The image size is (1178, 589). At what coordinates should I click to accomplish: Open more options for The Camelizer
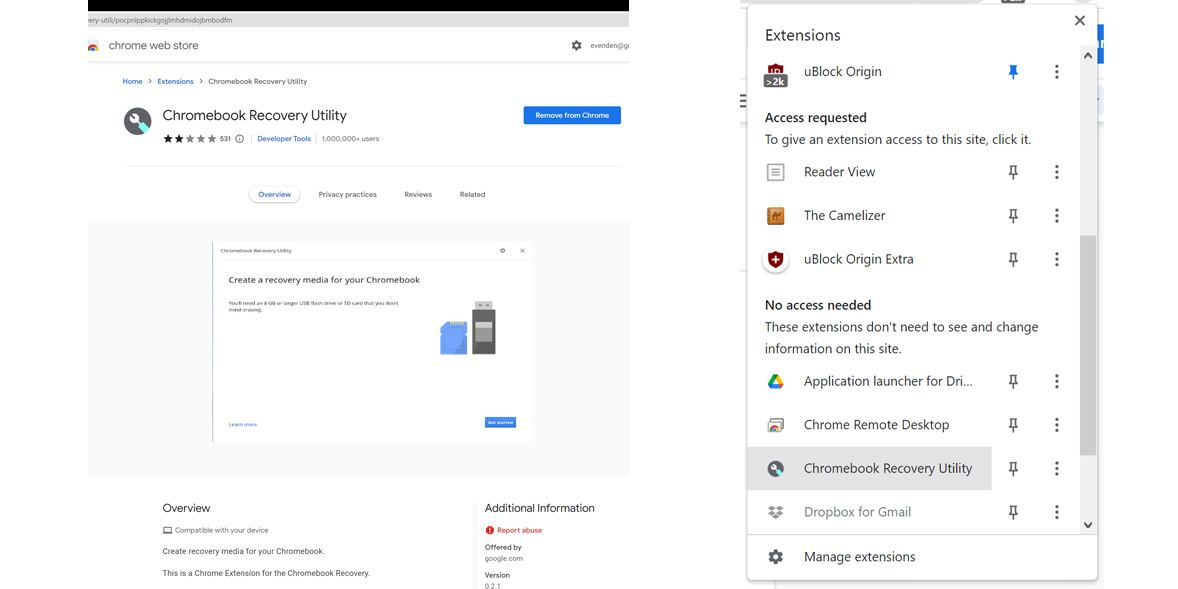click(1056, 216)
